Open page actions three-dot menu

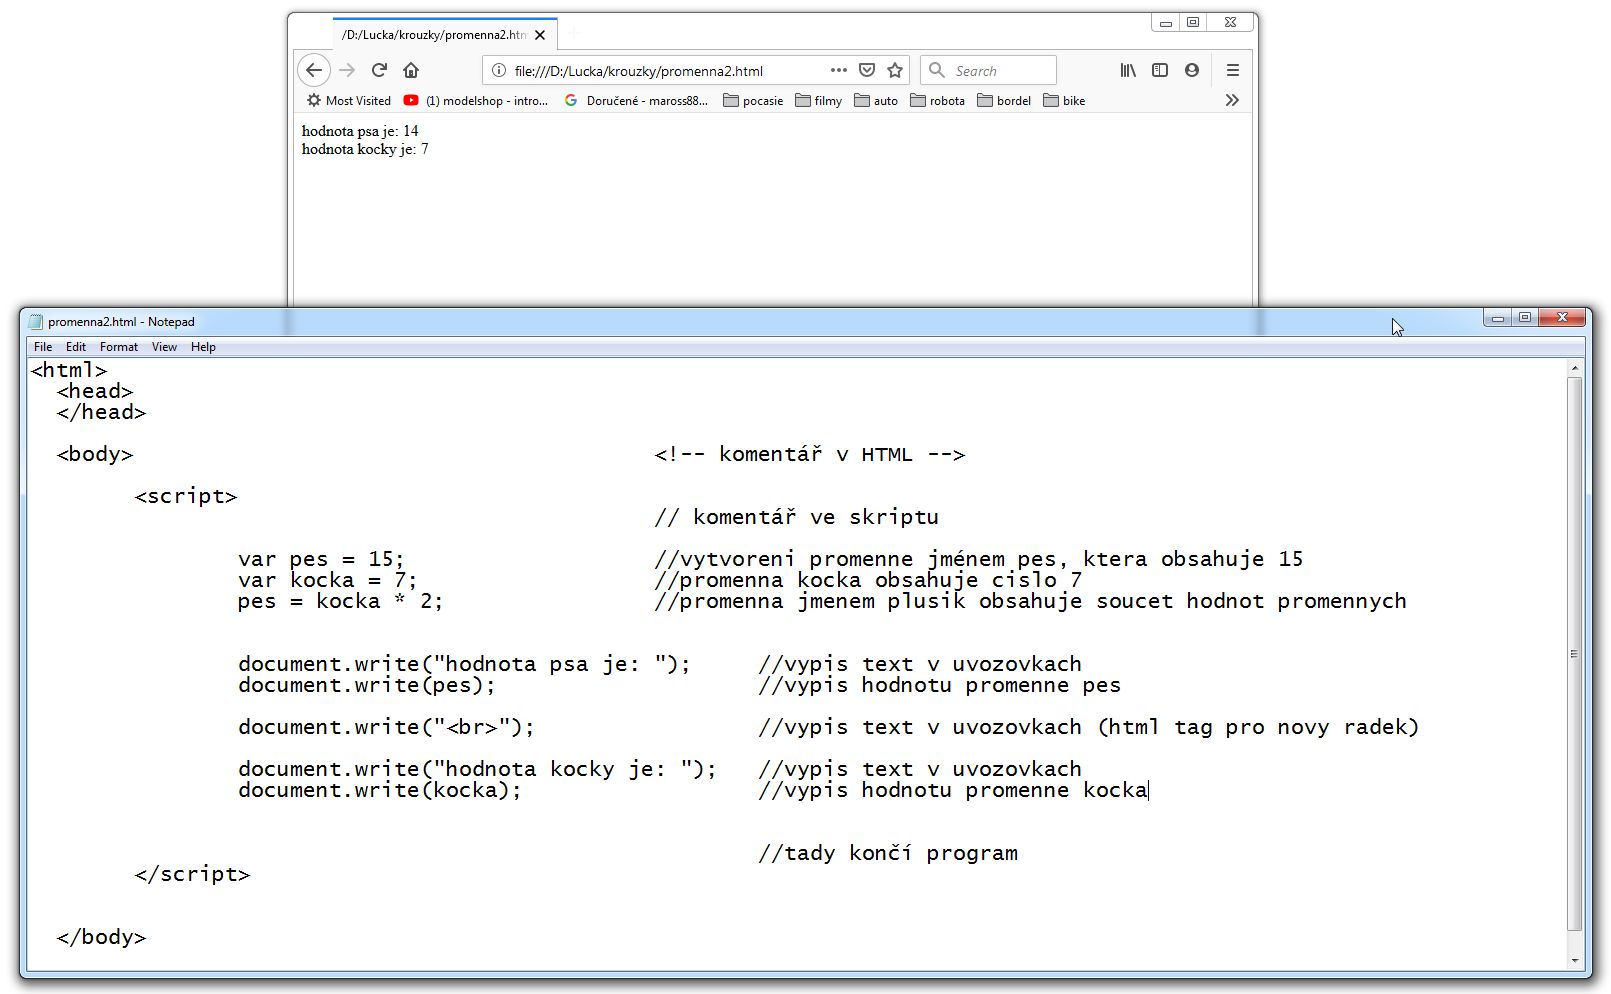(838, 70)
